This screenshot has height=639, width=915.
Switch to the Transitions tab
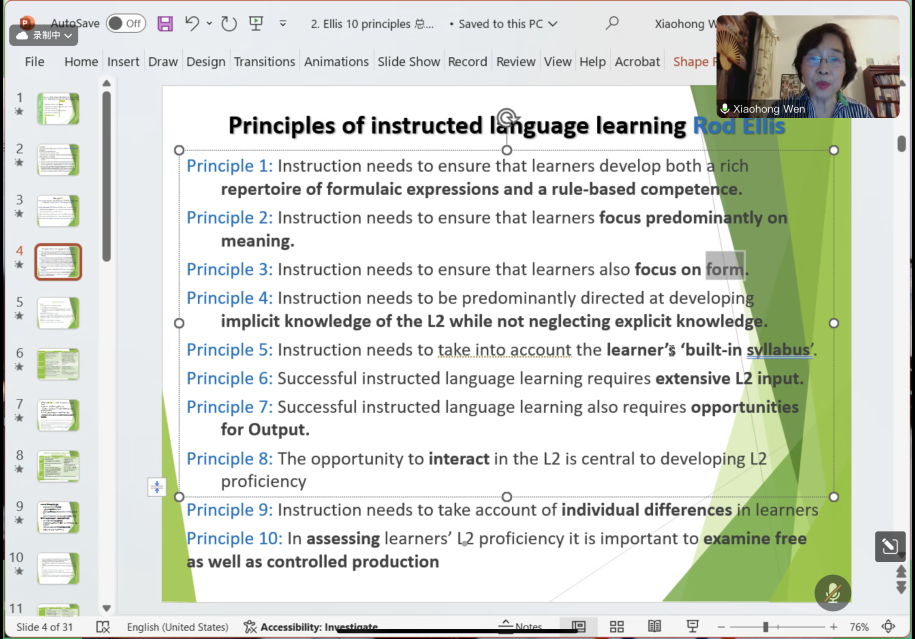(x=264, y=61)
